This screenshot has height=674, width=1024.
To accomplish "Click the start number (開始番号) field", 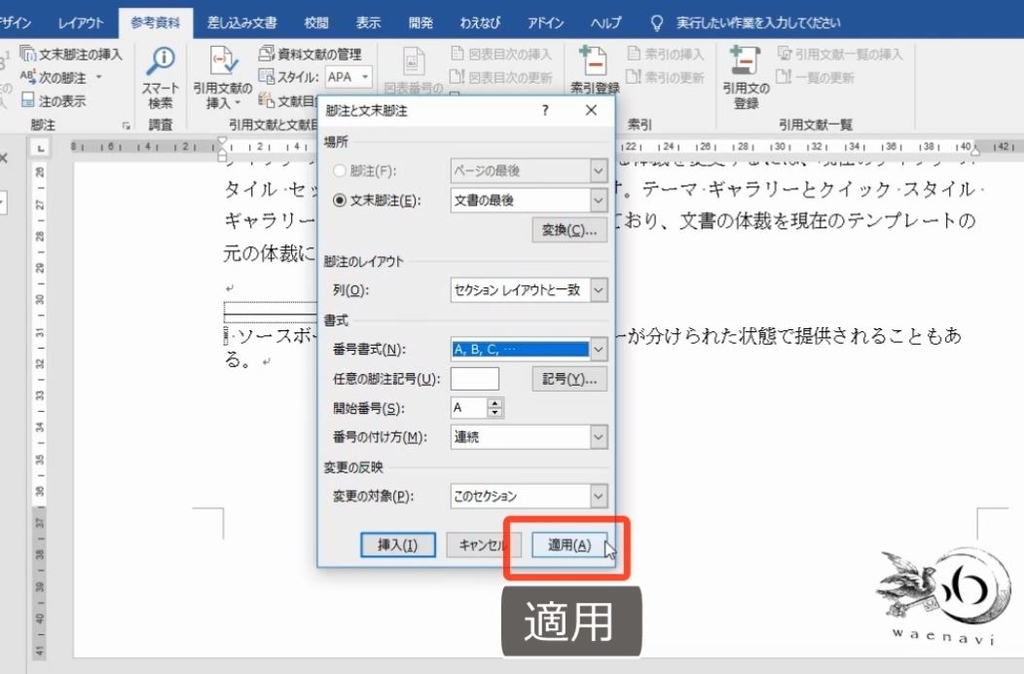I will click(x=469, y=408).
